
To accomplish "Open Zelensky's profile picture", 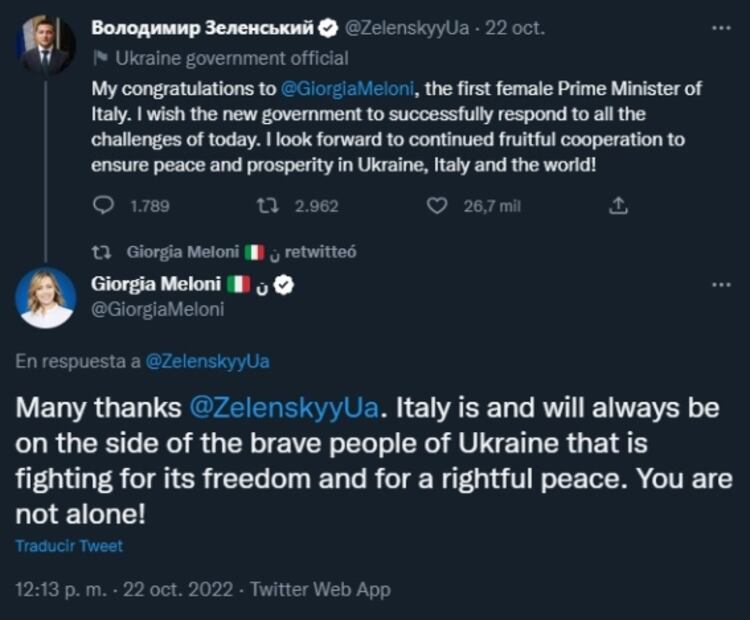I will pyautogui.click(x=45, y=46).
